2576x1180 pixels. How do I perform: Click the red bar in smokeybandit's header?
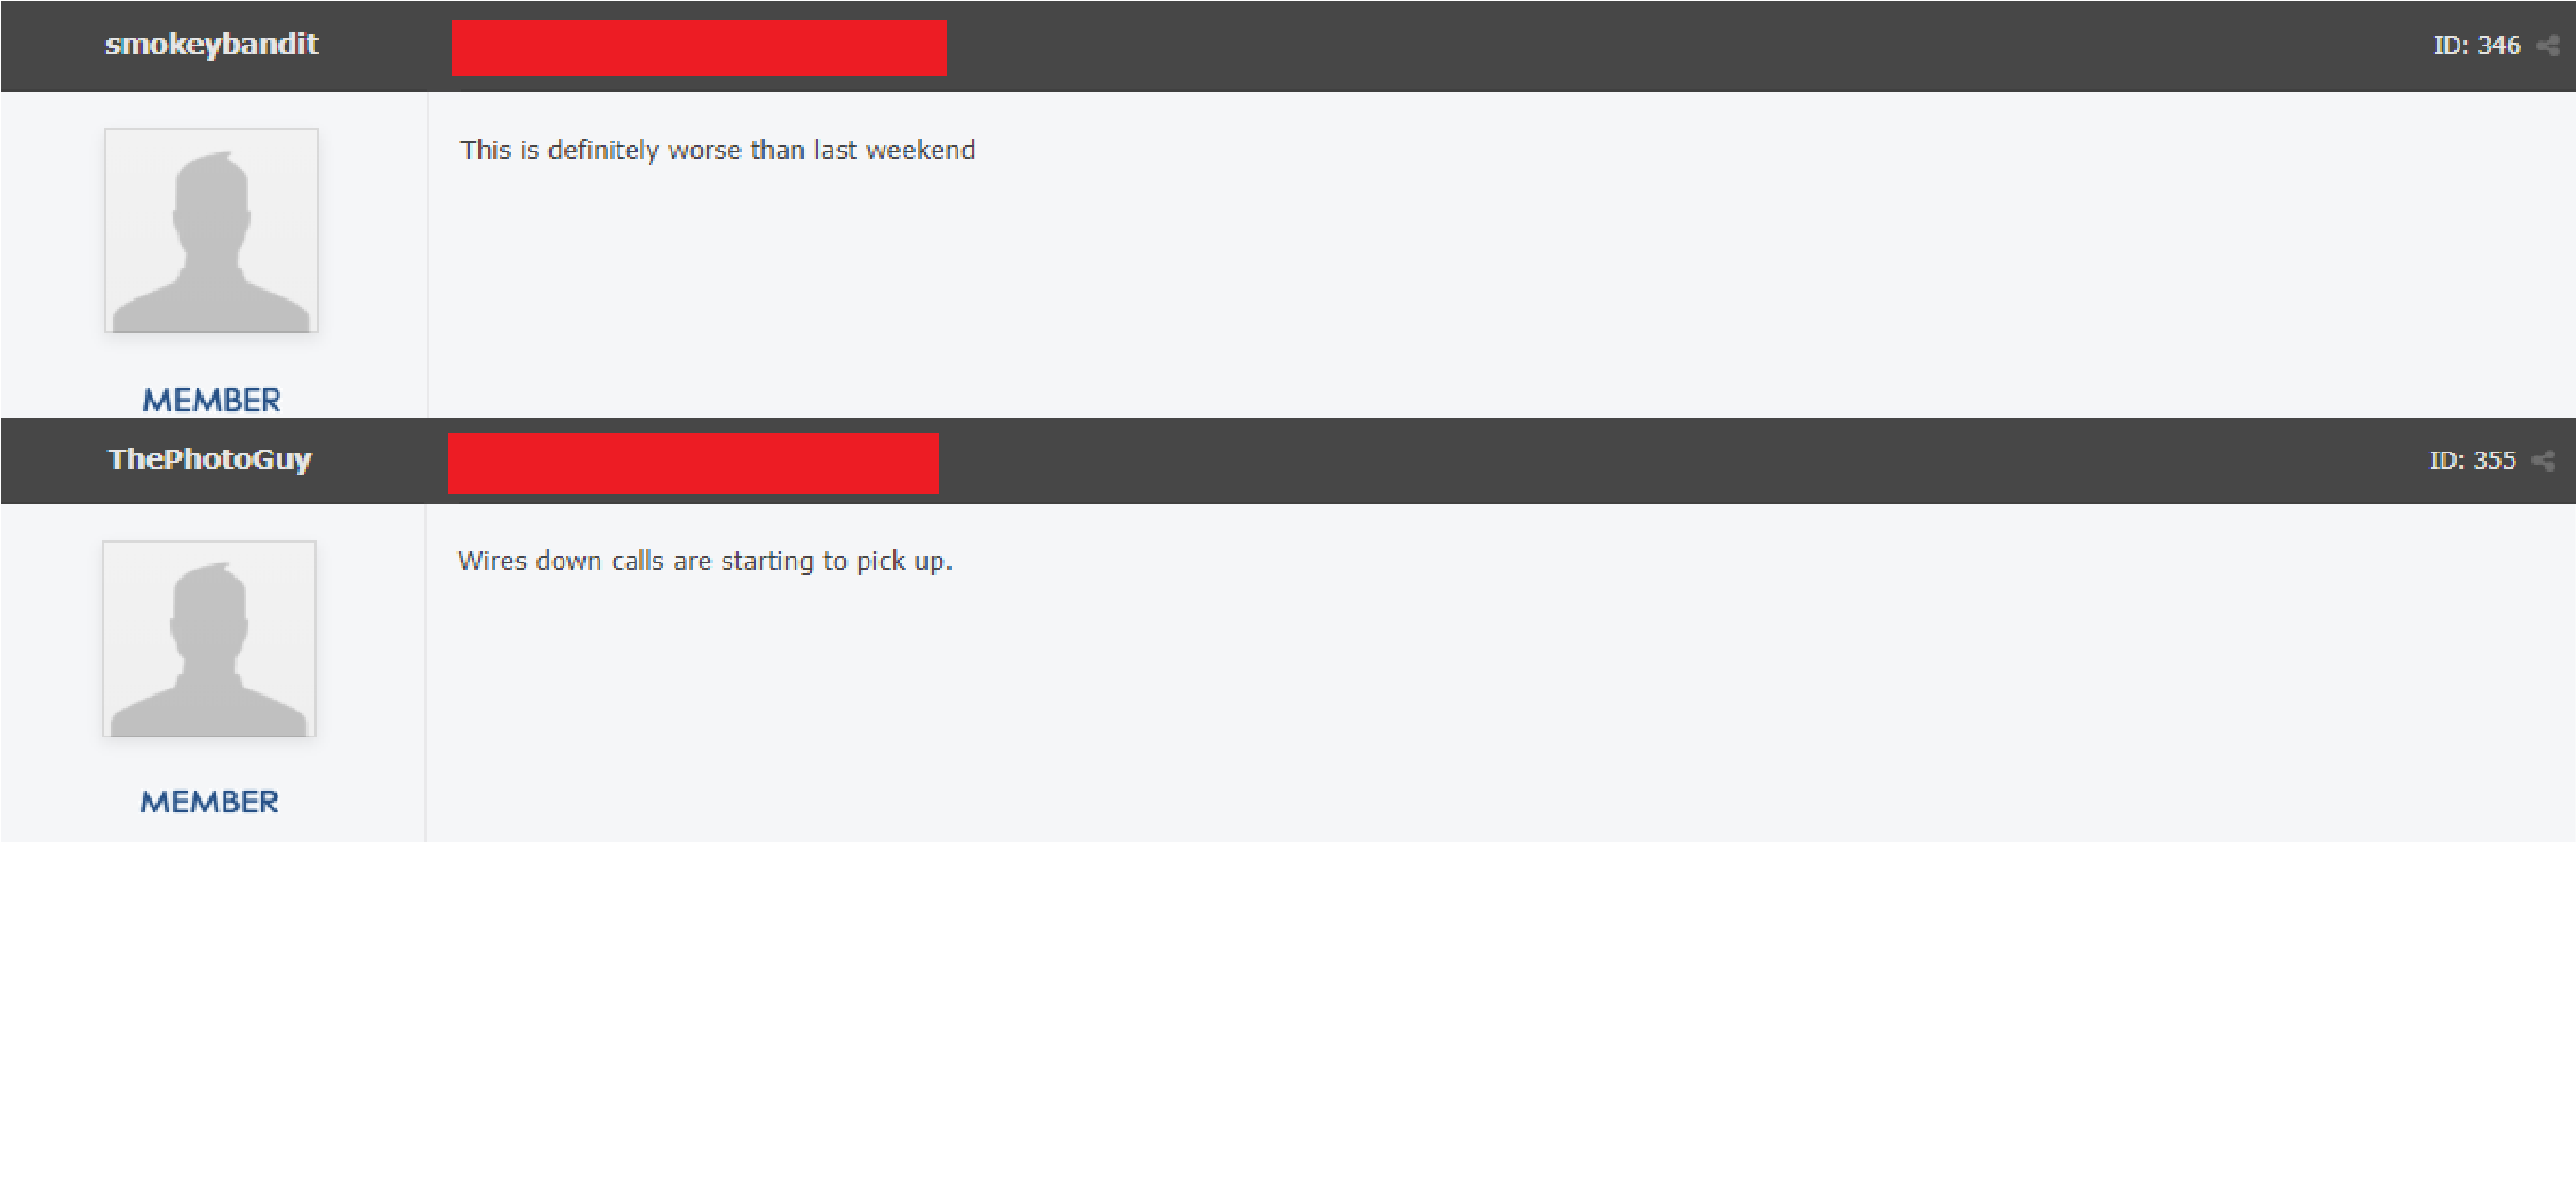699,47
